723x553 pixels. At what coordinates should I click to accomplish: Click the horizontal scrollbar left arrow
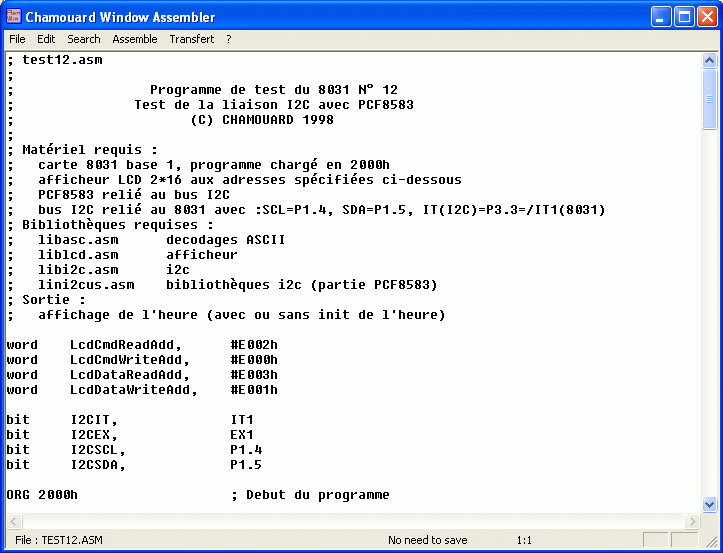pos(14,521)
